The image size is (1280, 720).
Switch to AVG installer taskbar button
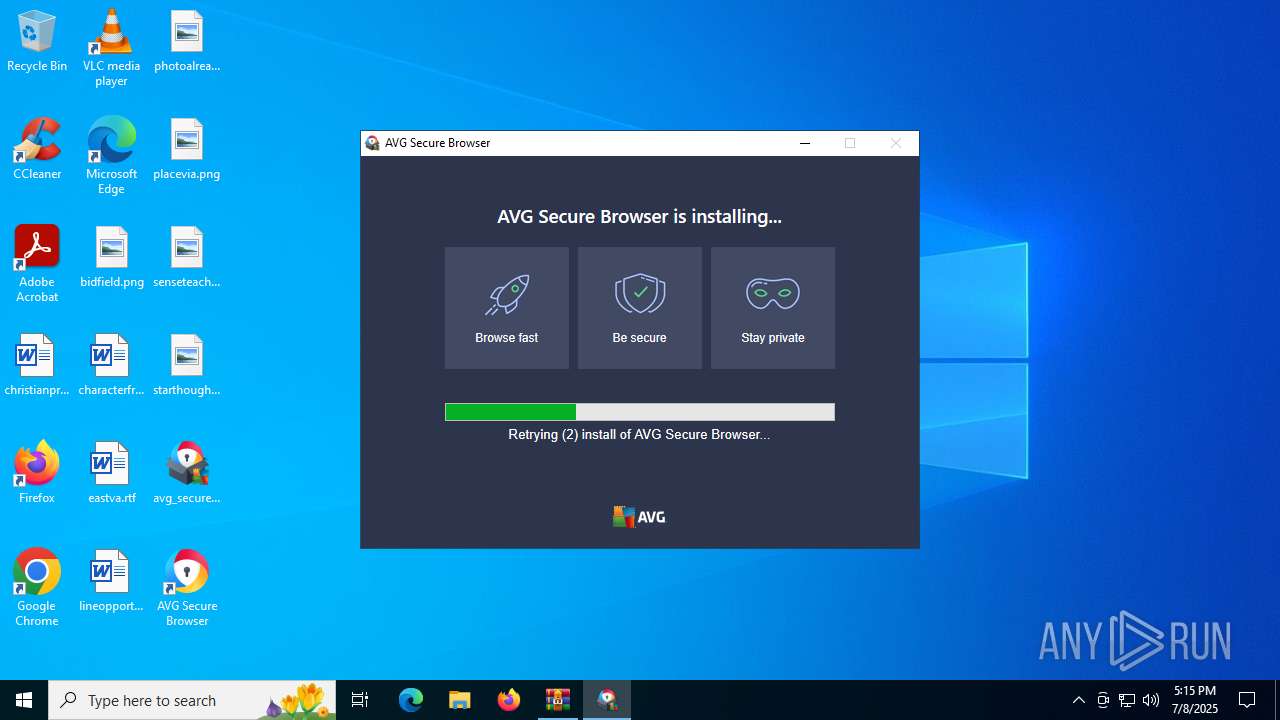point(607,700)
